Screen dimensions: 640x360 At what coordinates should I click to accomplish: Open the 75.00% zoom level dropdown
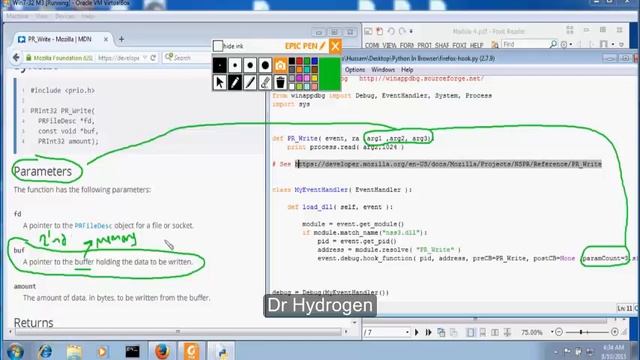pyautogui.click(x=552, y=332)
